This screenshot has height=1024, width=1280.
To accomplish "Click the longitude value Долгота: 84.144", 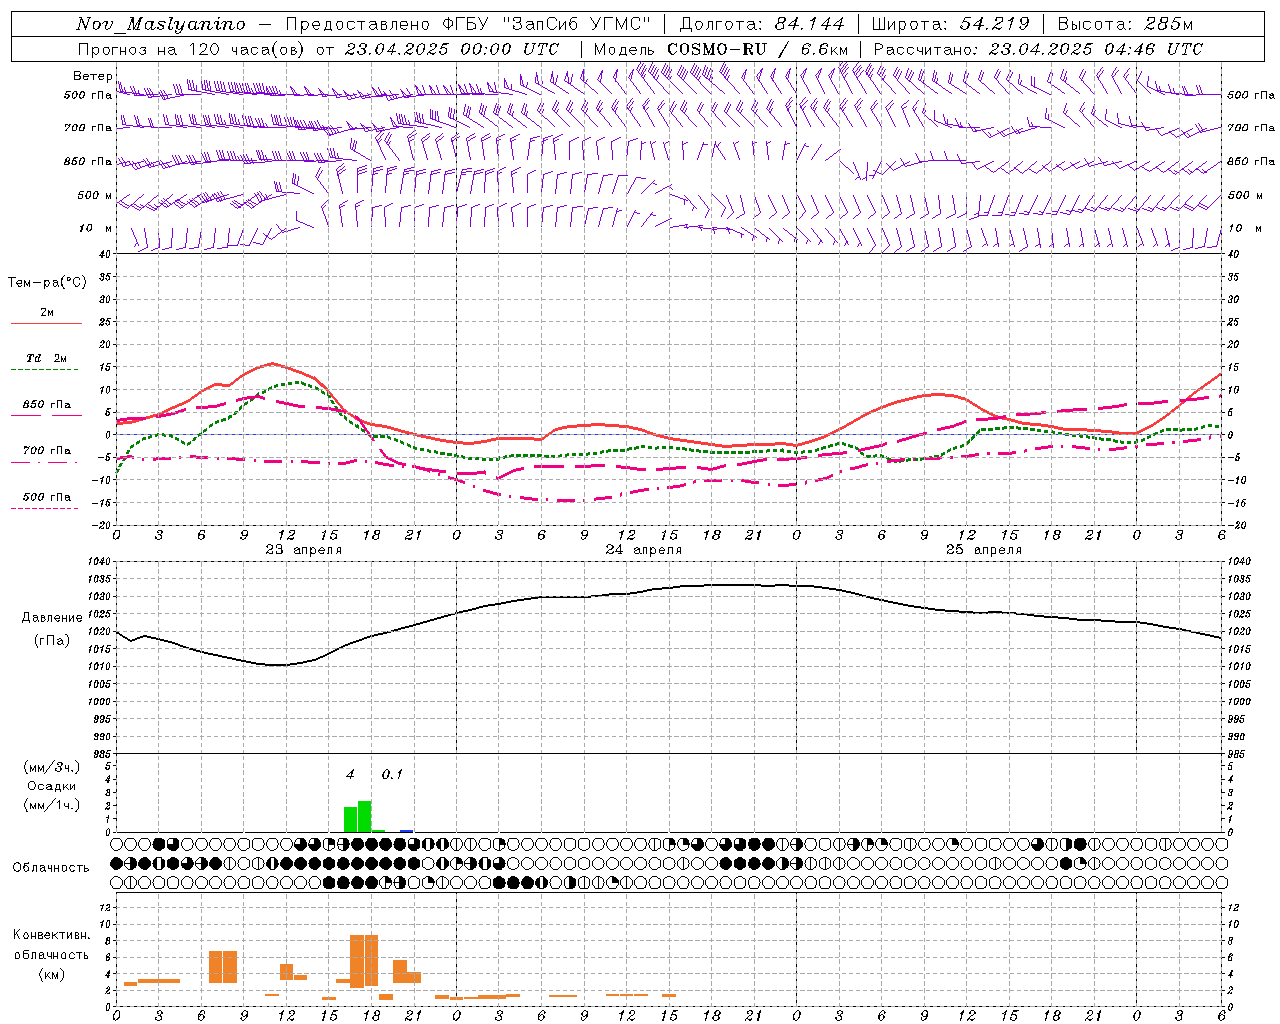I will click(762, 24).
